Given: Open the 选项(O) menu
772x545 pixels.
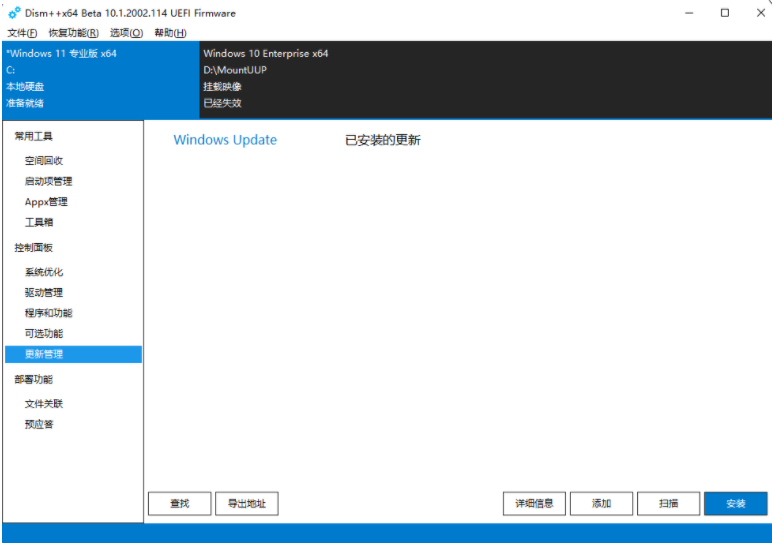Looking at the screenshot, I should coord(126,33).
